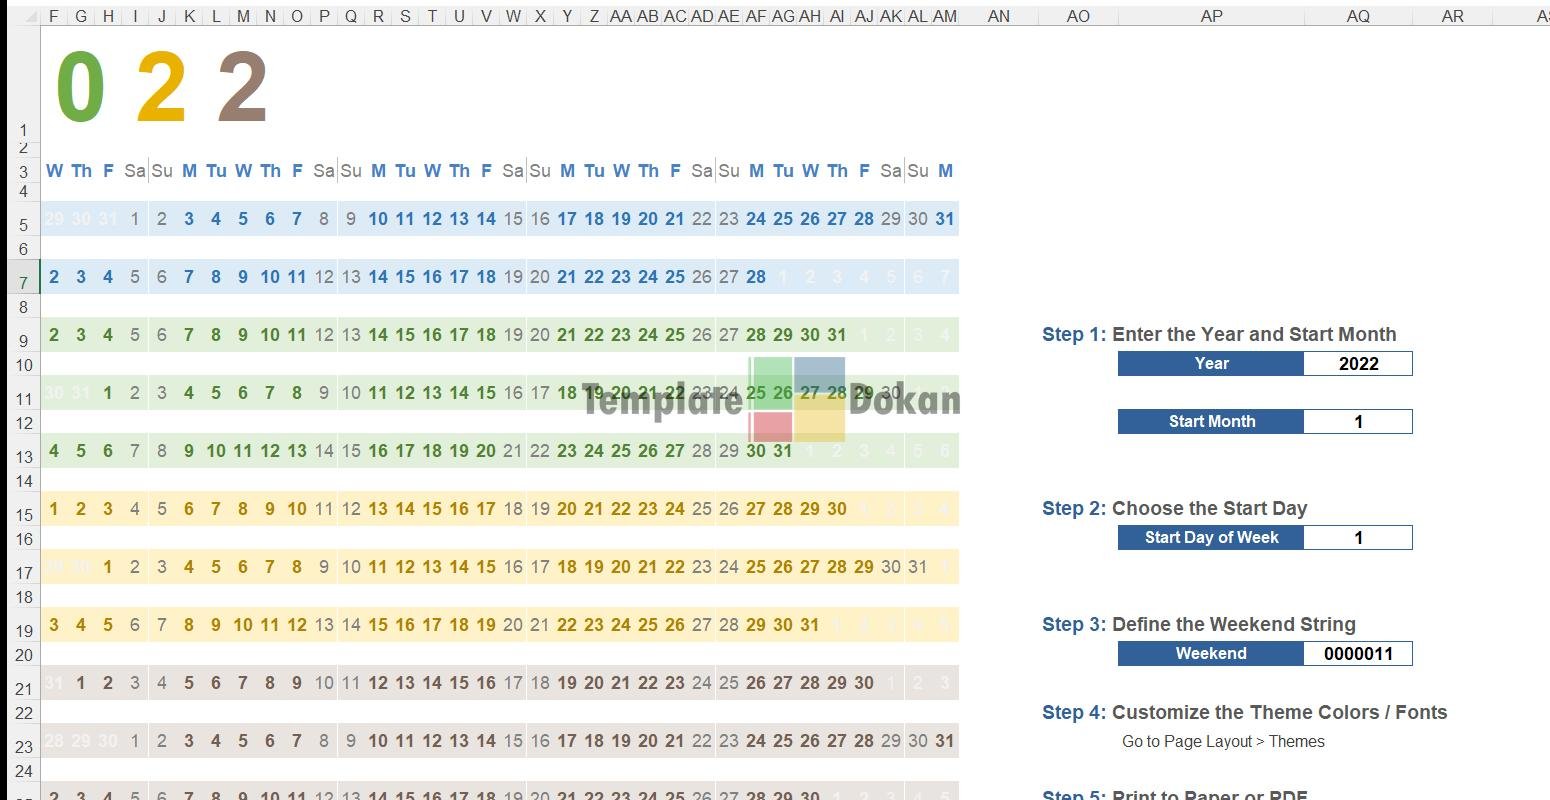Select the Start Day of Week value cell

click(1357, 538)
